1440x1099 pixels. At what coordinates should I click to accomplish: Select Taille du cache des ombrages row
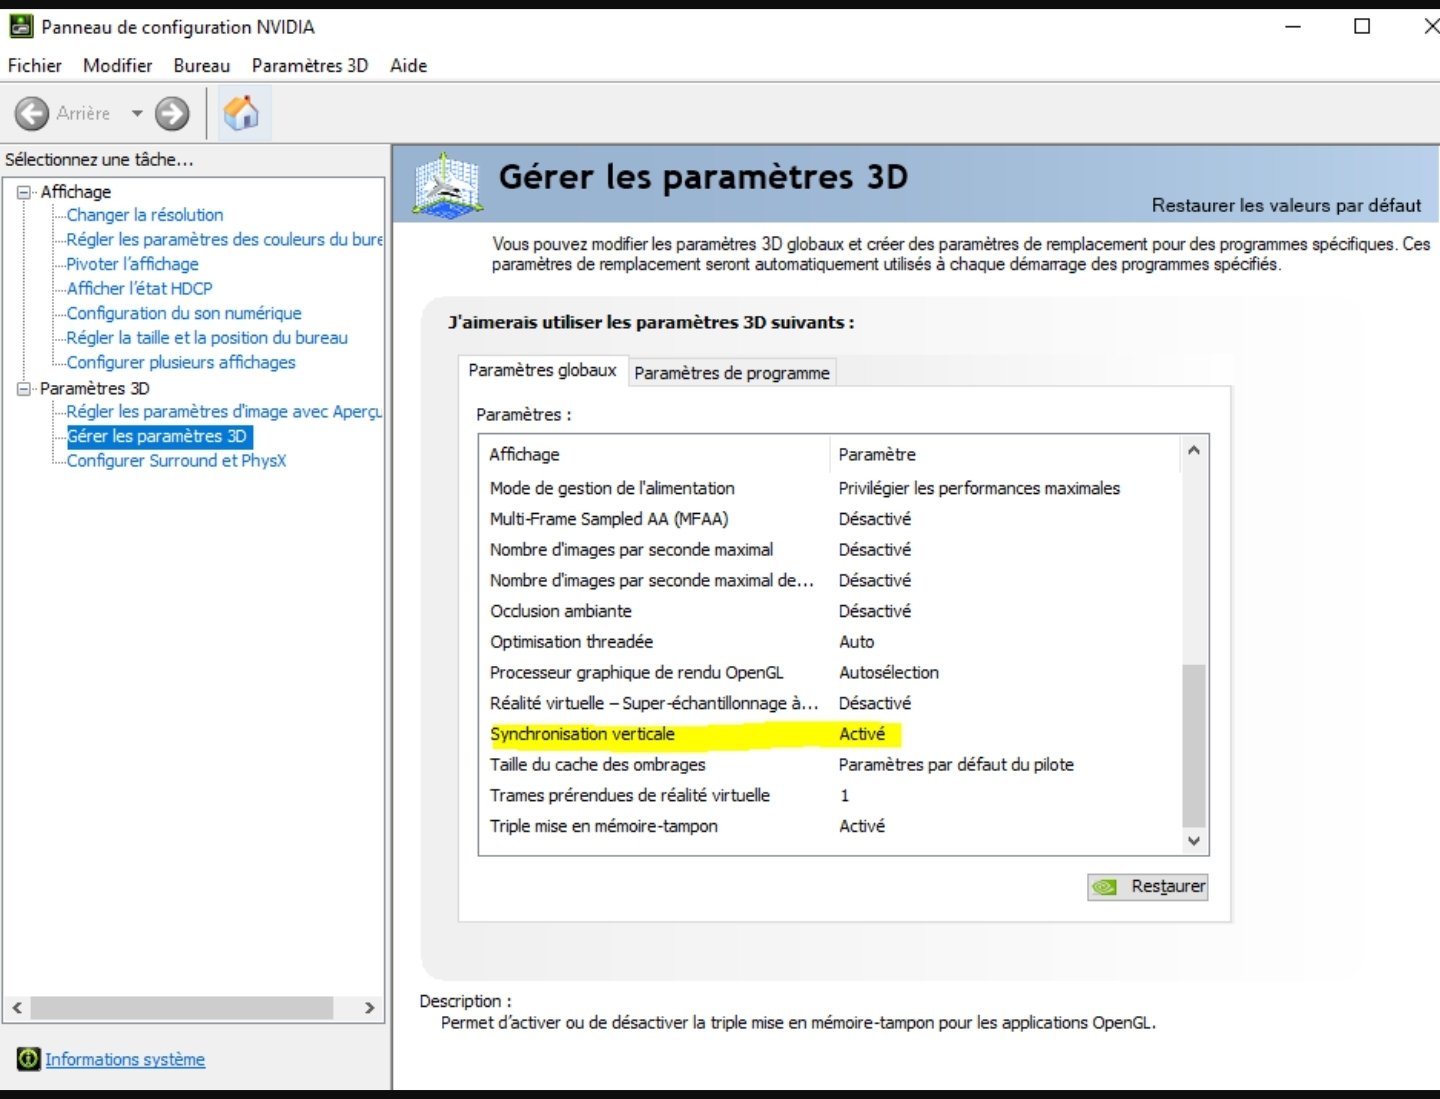[x=830, y=765]
